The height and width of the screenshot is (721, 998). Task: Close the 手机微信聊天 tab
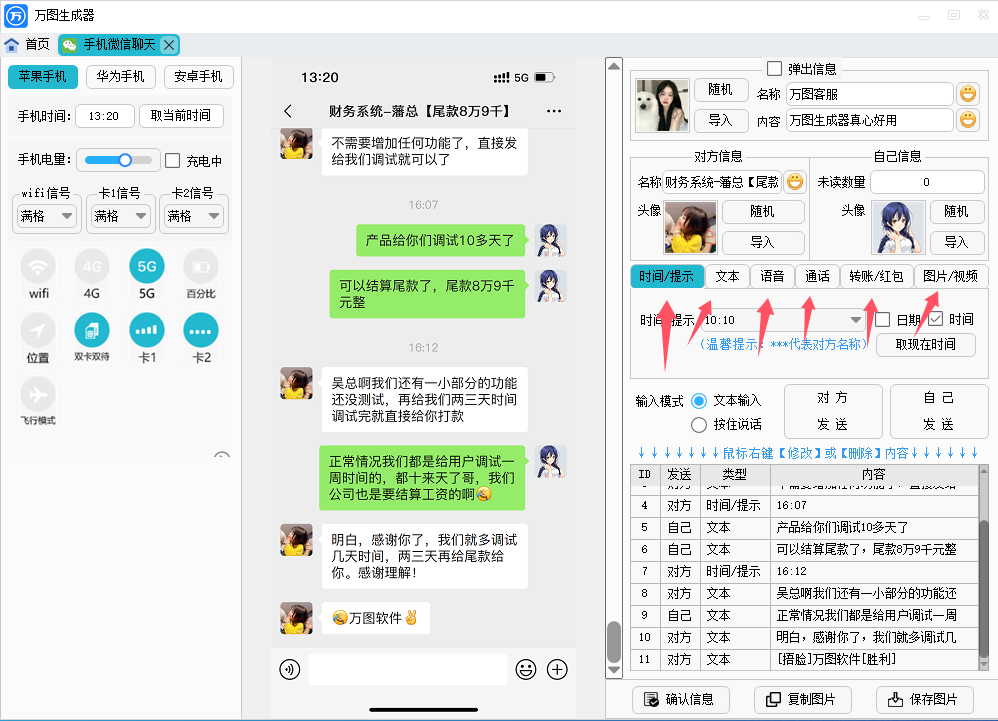click(169, 45)
